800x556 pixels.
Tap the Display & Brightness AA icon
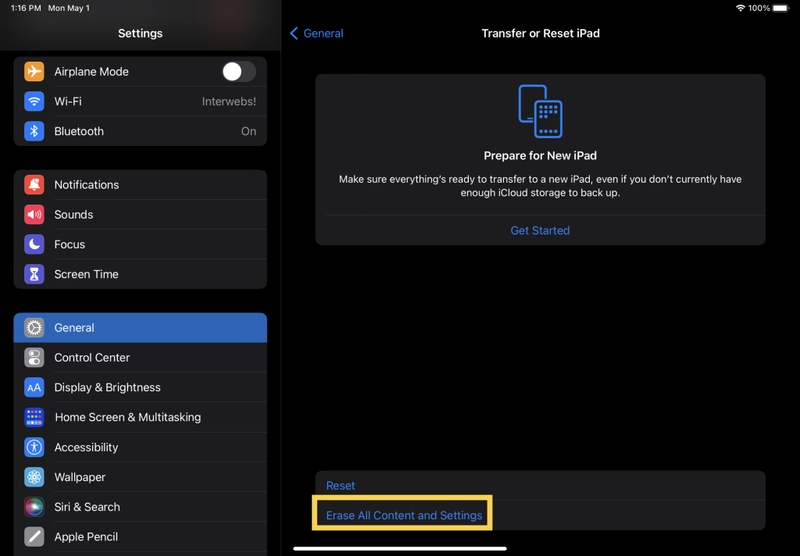tap(34, 388)
